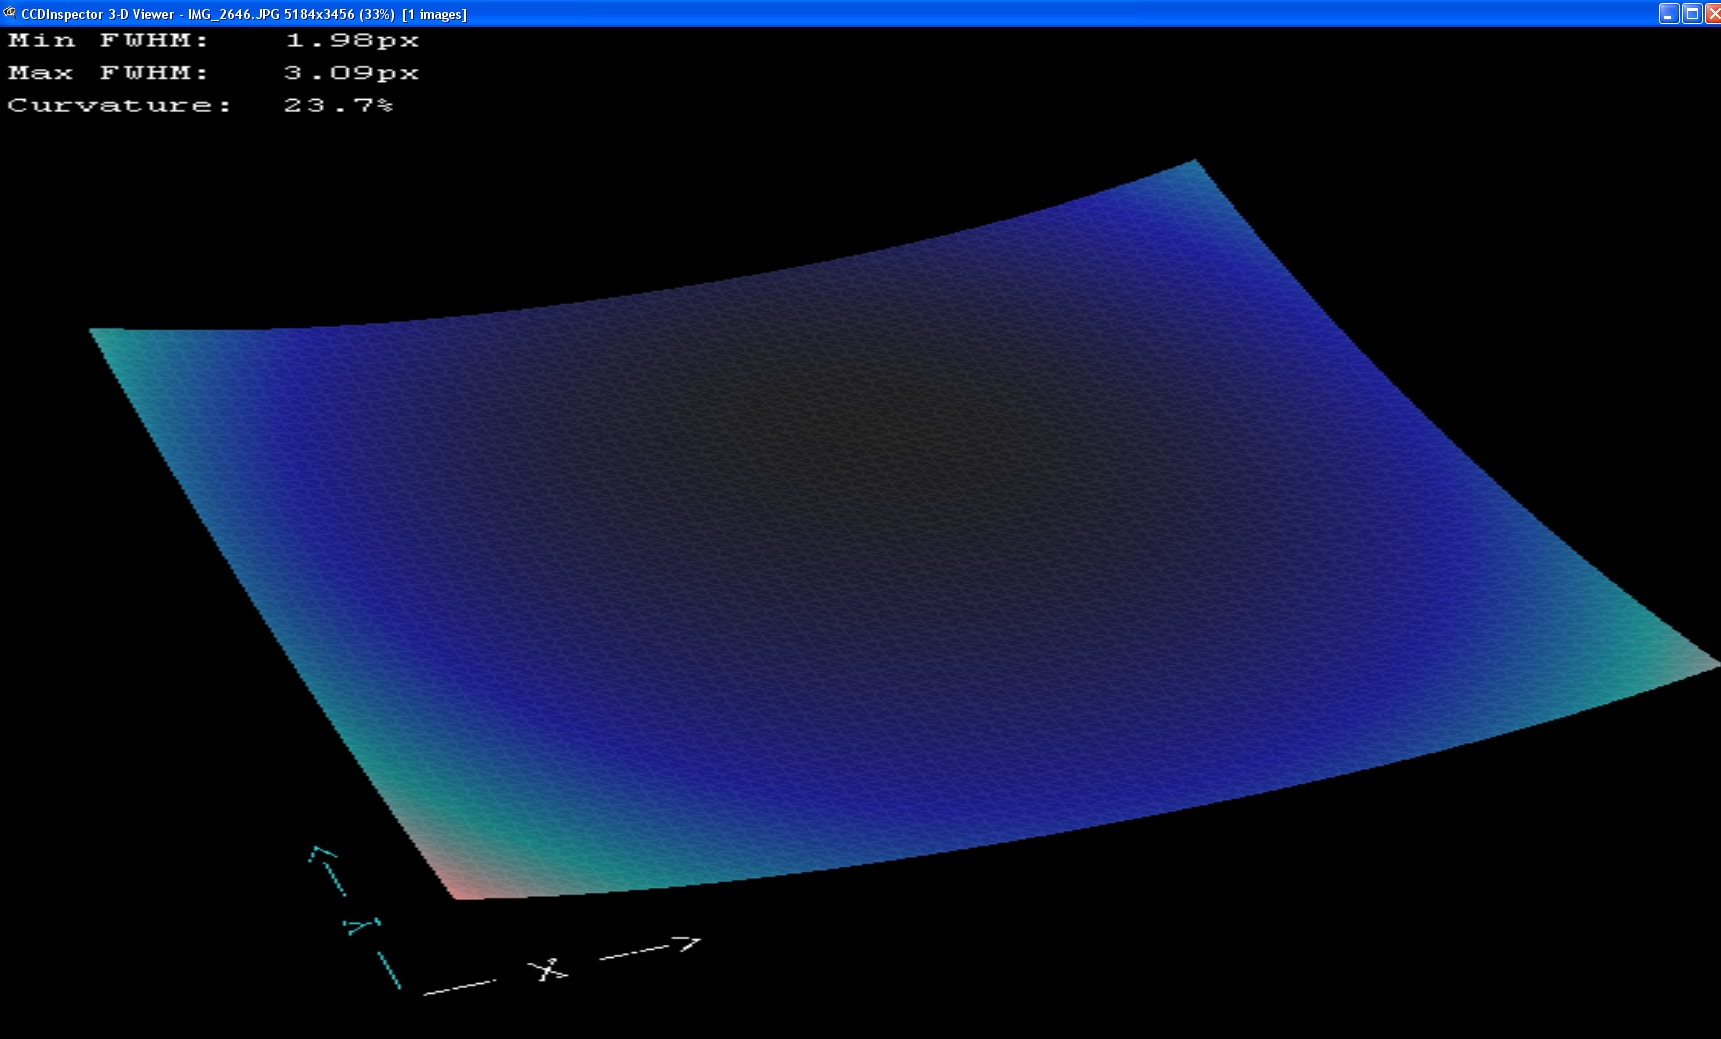Click the Curvature 23.7% readout

pos(200,105)
